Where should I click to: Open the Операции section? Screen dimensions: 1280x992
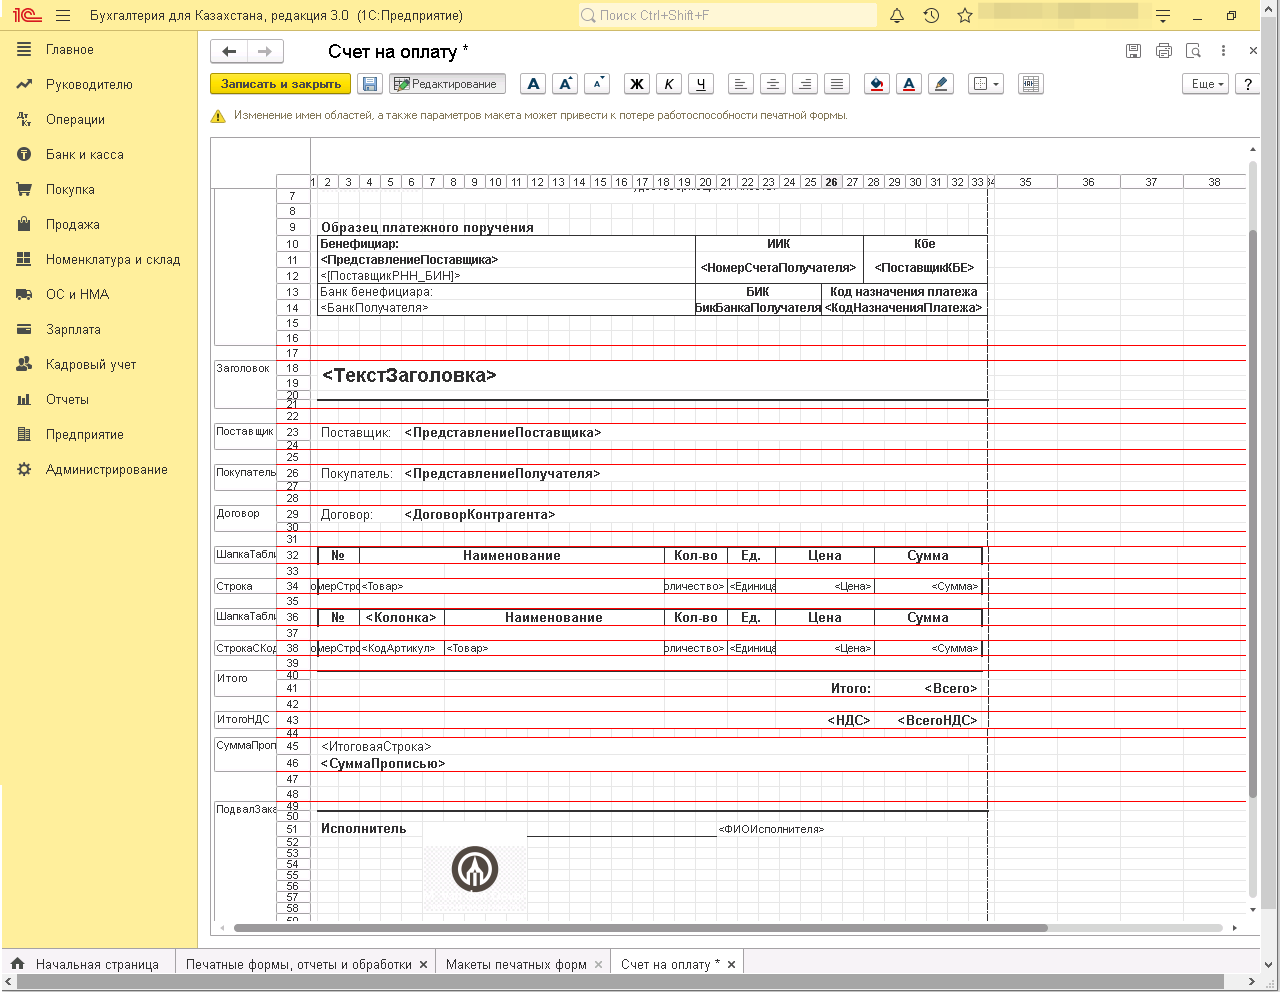pos(75,119)
